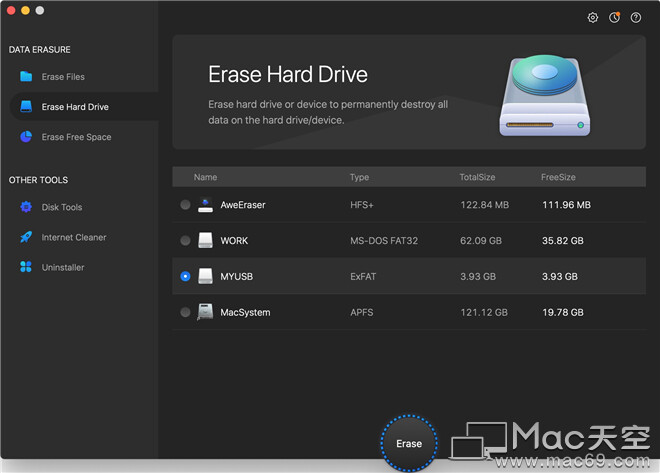This screenshot has width=660, height=473.
Task: Click the Erase Files folder icon
Action: click(26, 76)
